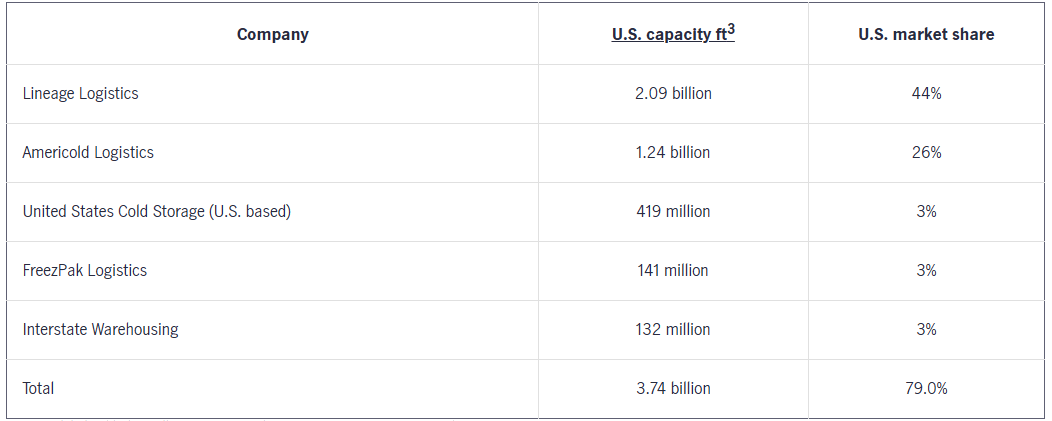The image size is (1052, 421).
Task: Click the 2.09 billion capacity value
Action: (673, 93)
